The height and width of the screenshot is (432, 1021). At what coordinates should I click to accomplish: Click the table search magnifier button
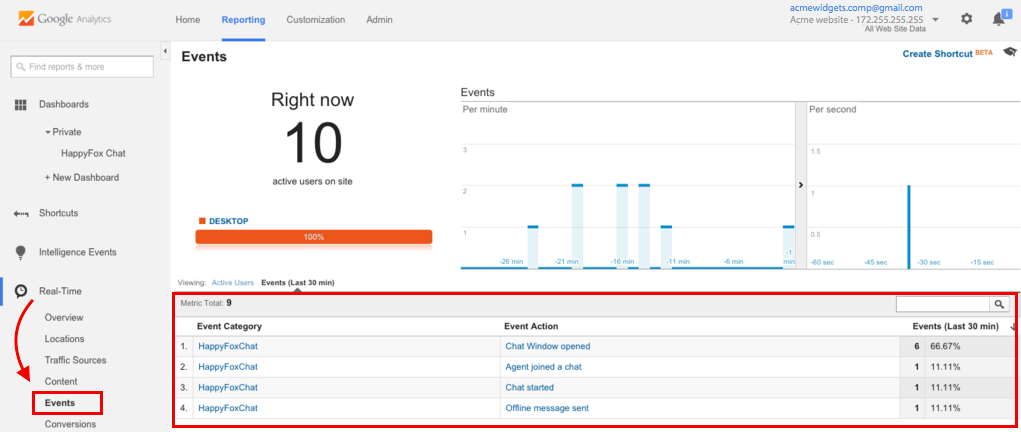pyautogui.click(x=1000, y=304)
